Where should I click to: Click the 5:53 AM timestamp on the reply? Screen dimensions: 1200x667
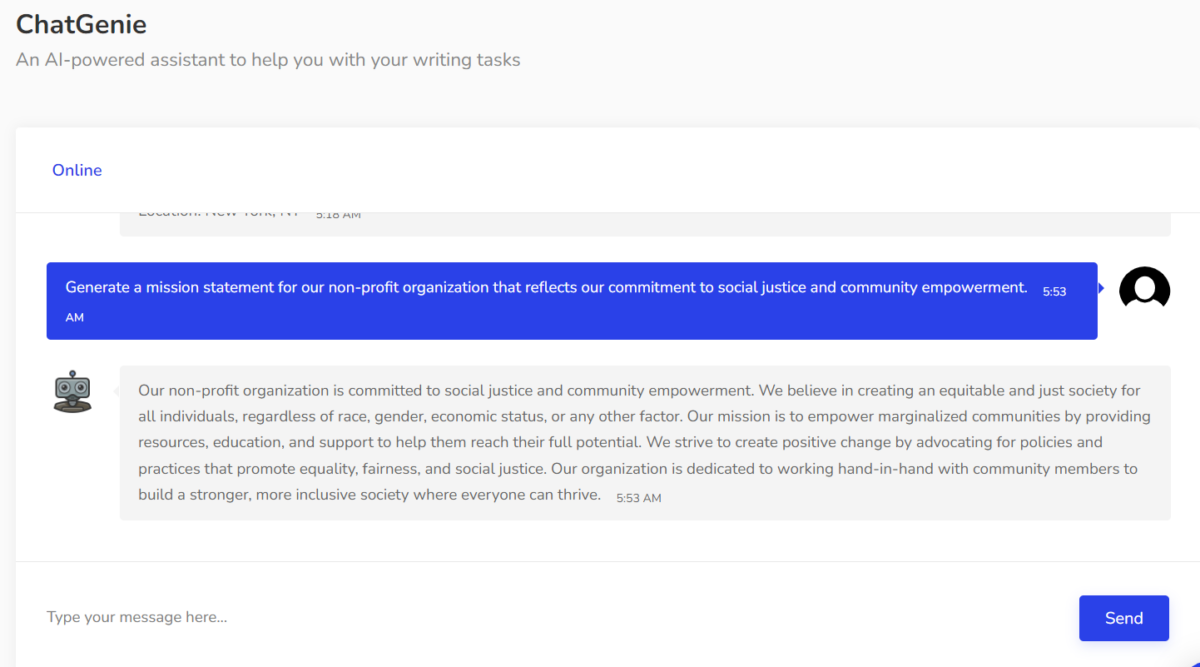[x=638, y=497]
